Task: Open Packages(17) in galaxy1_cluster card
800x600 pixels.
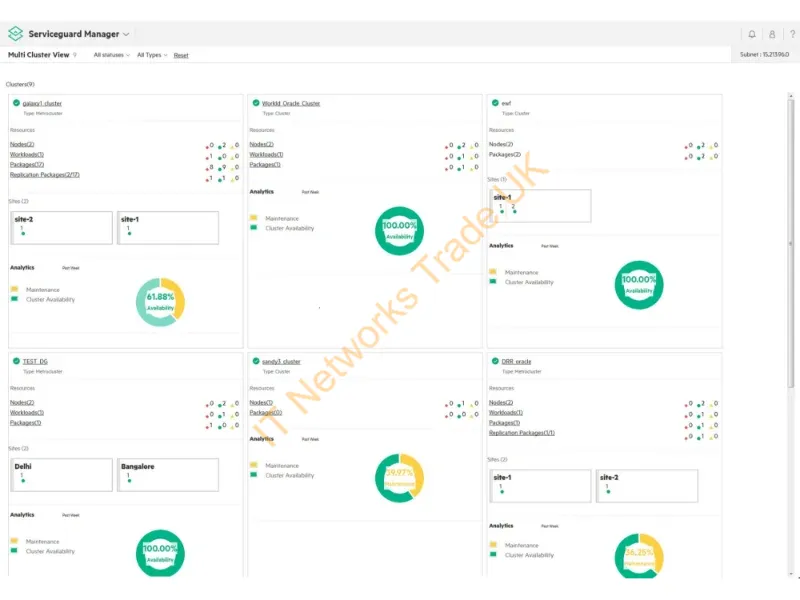Action: click(x=27, y=165)
